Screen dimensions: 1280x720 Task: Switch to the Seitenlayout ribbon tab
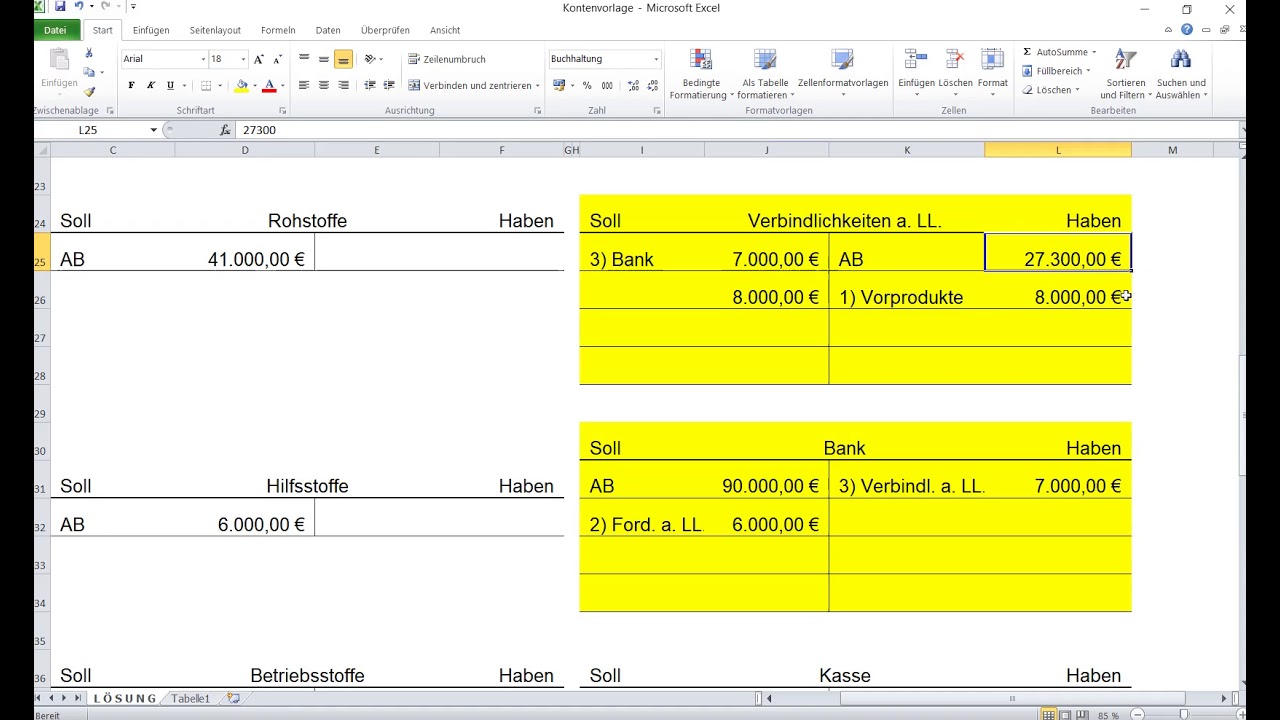tap(215, 30)
